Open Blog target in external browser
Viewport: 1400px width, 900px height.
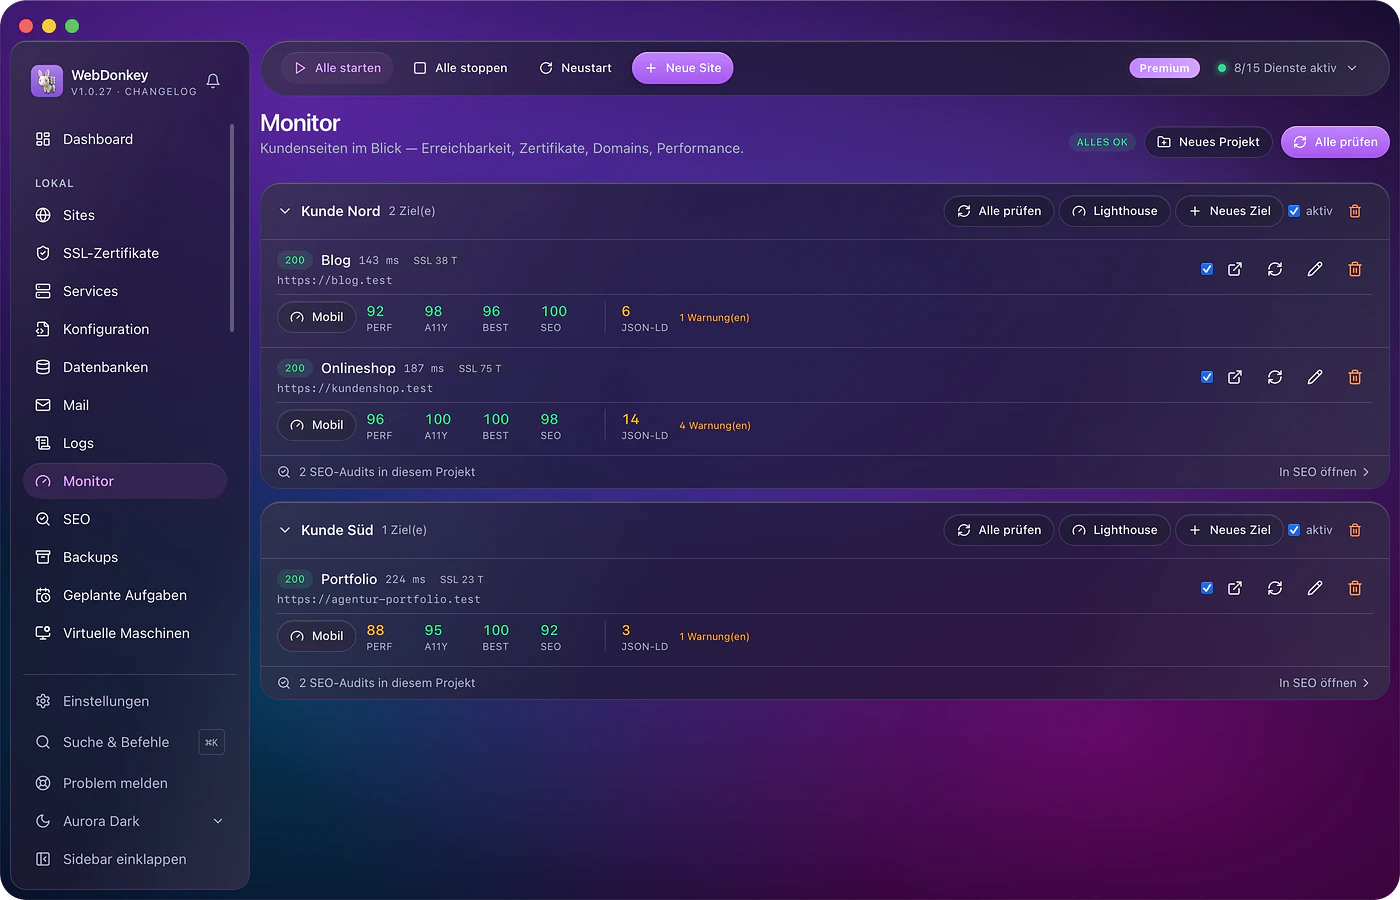pos(1235,269)
